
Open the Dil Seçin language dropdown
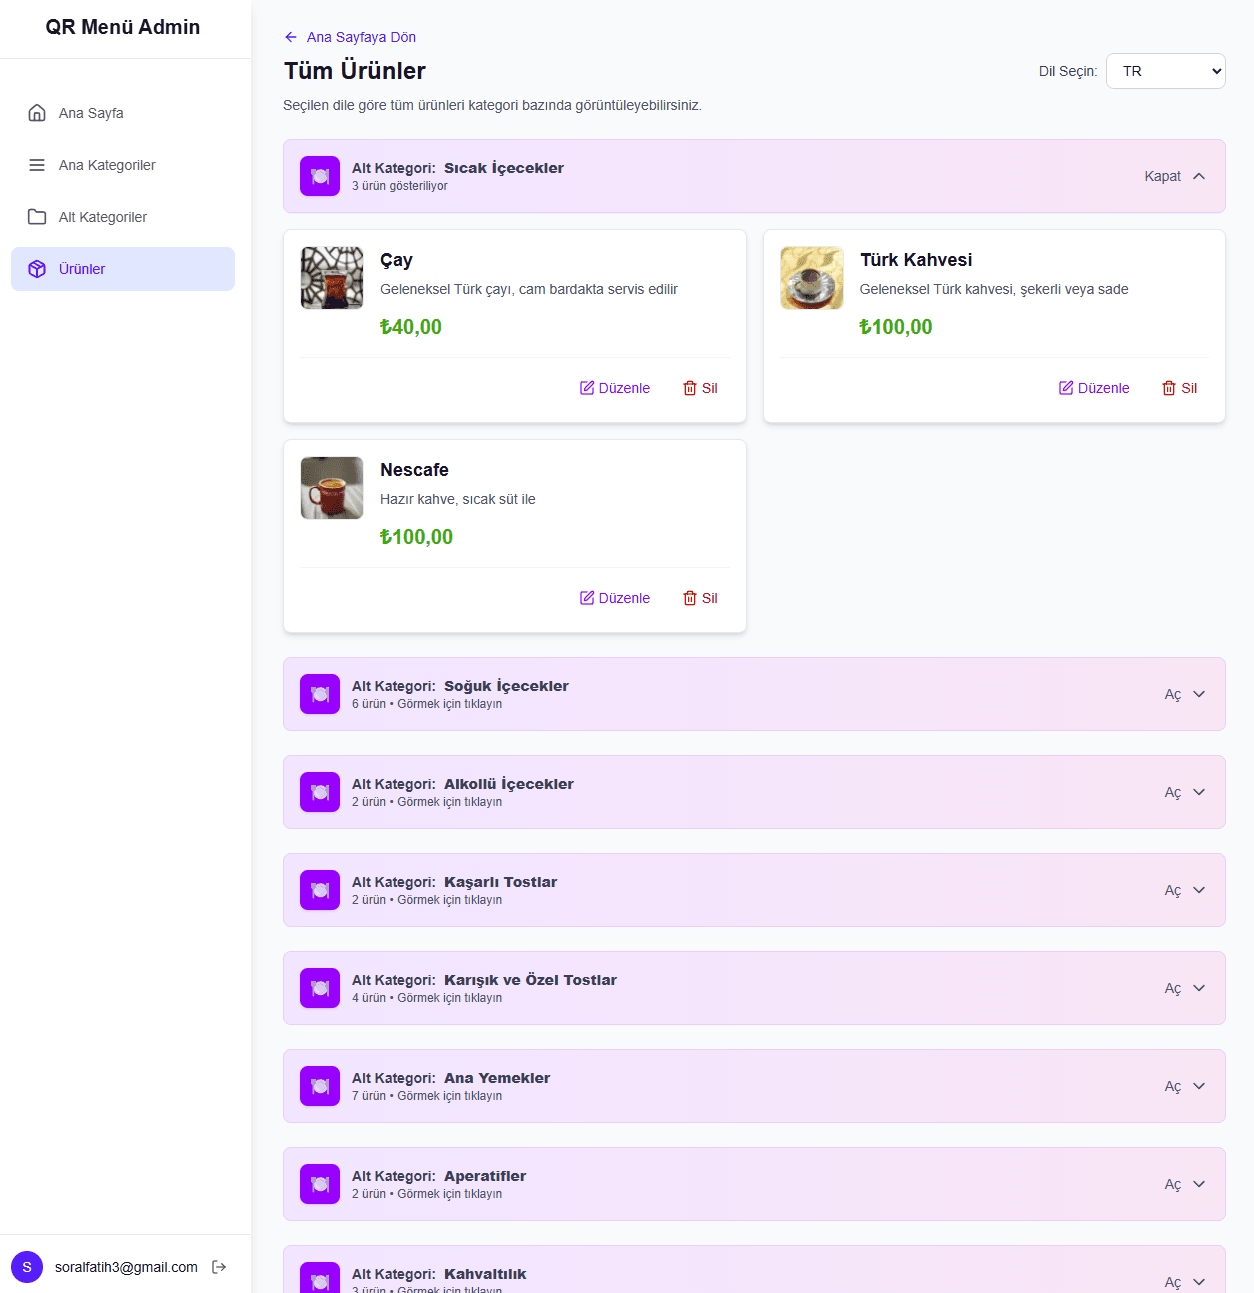click(1165, 71)
